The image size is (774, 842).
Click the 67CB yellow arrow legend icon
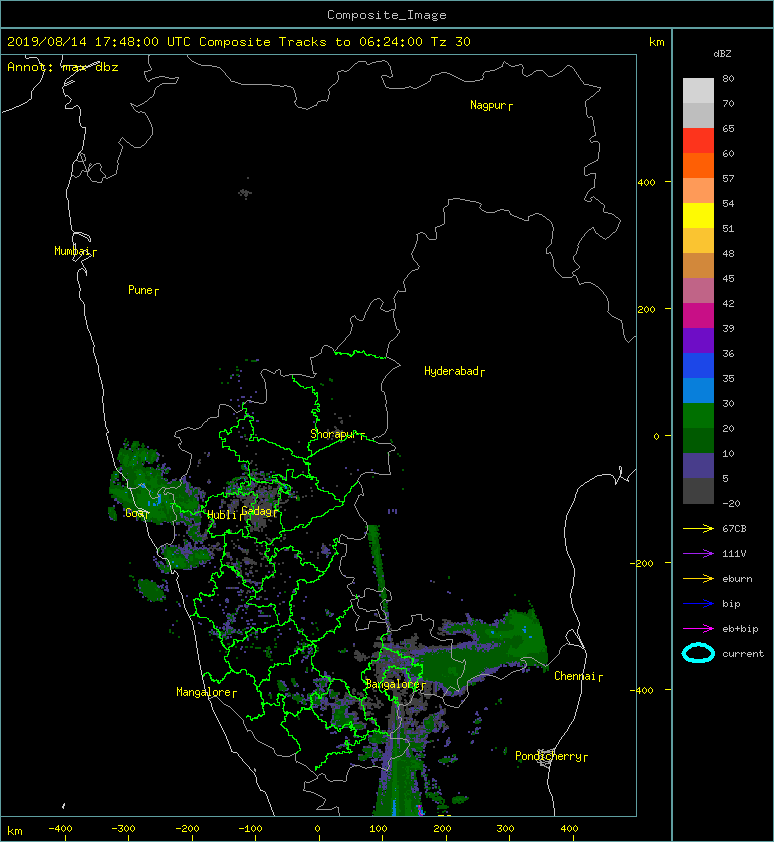(x=698, y=528)
